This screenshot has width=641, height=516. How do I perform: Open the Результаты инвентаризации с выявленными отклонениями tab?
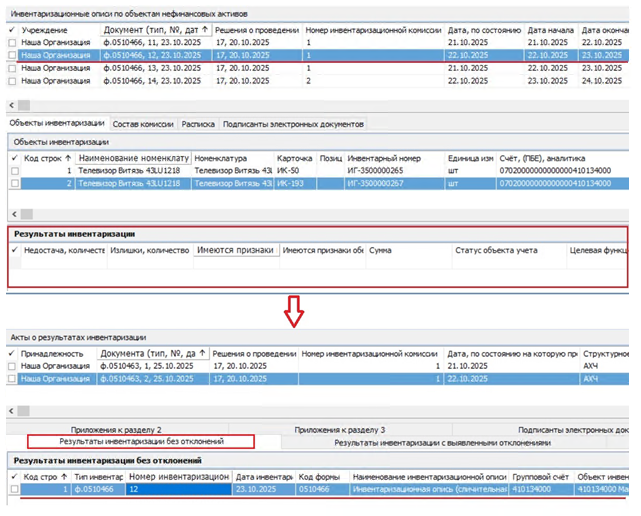[x=442, y=441]
